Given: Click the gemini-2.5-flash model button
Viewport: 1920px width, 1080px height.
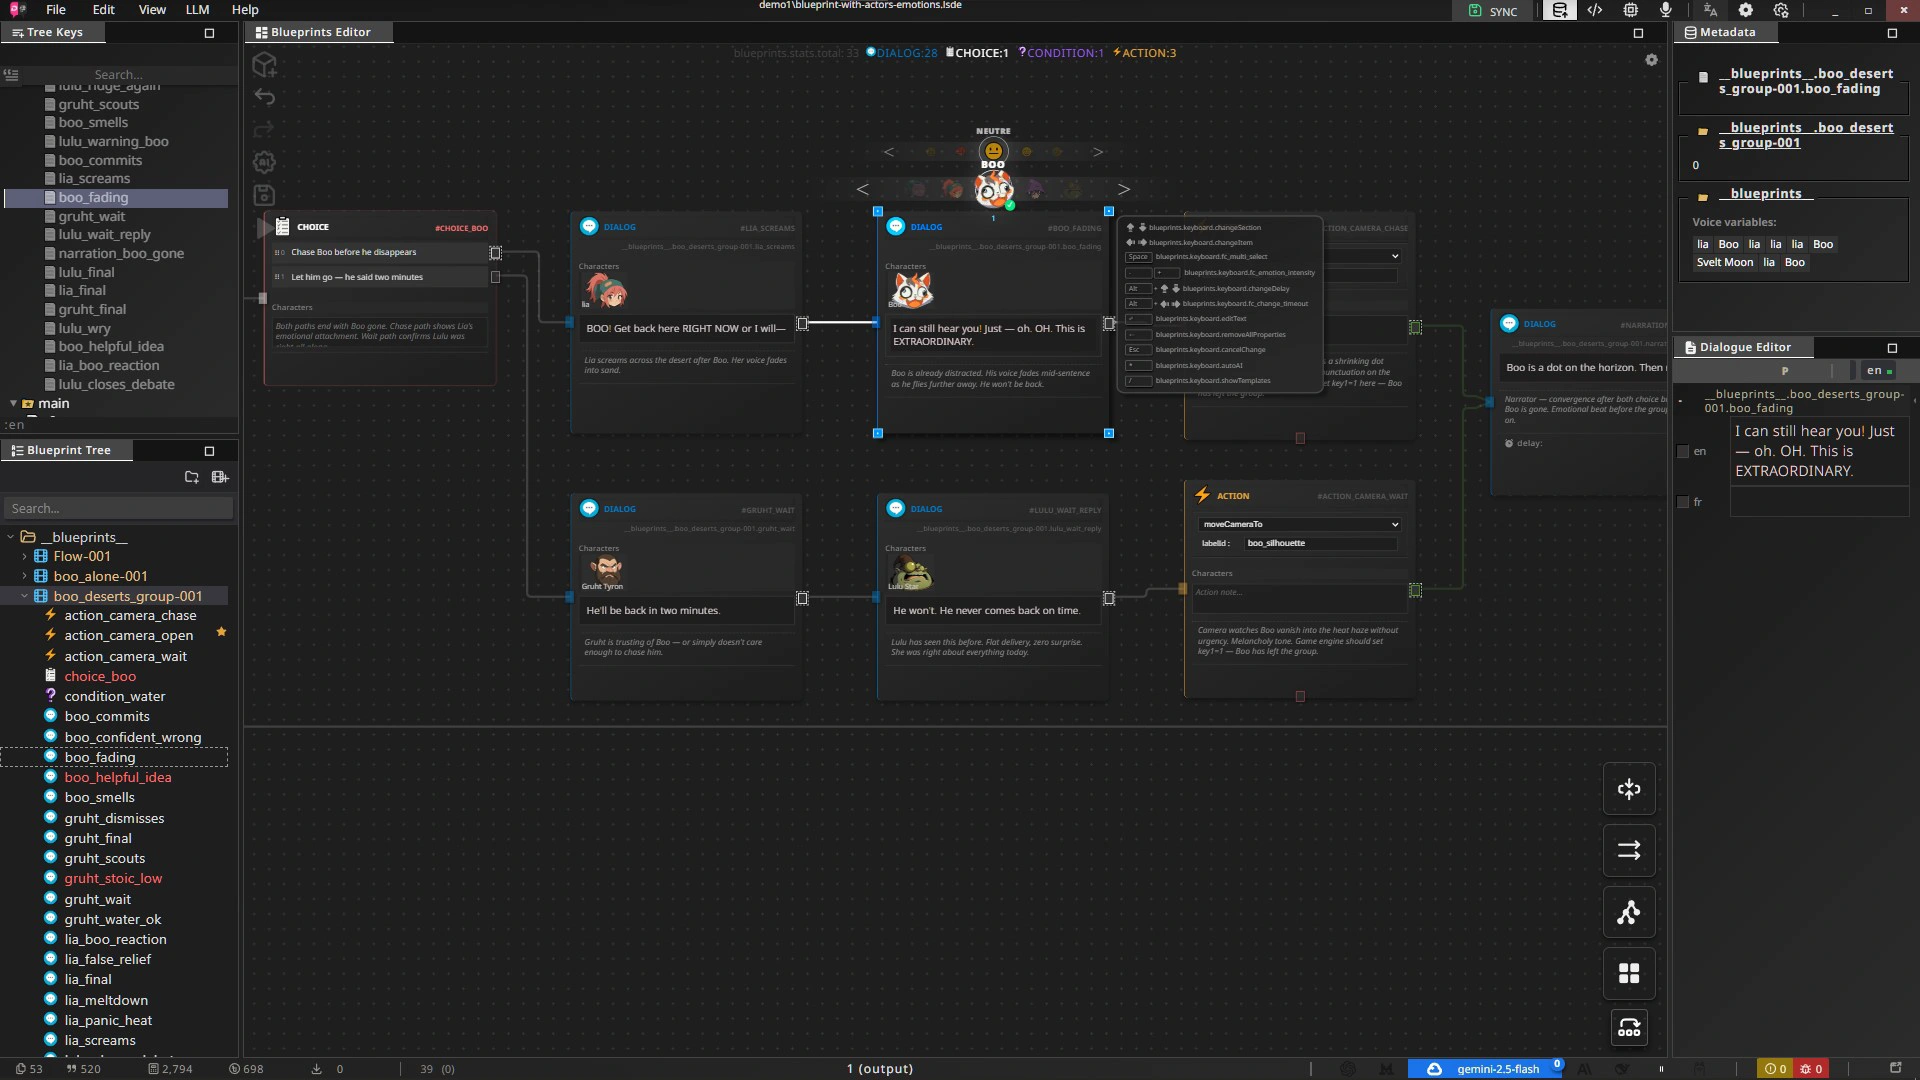Looking at the screenshot, I should pos(1486,1069).
